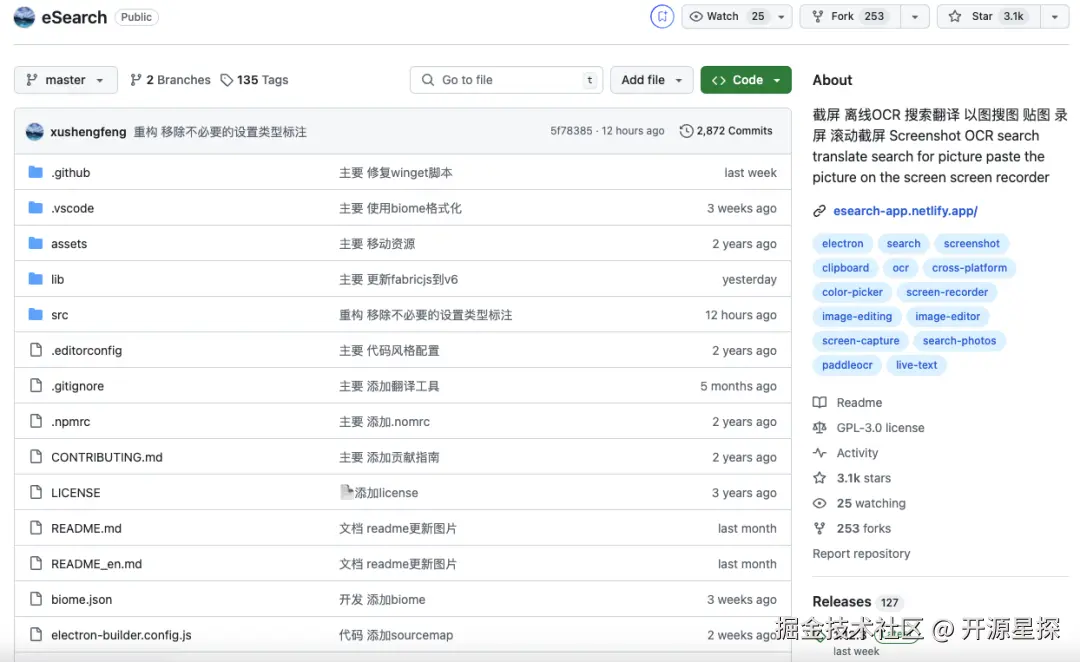Image resolution: width=1080 pixels, height=662 pixels.
Task: Open the master branch dropdown
Action: pos(65,80)
